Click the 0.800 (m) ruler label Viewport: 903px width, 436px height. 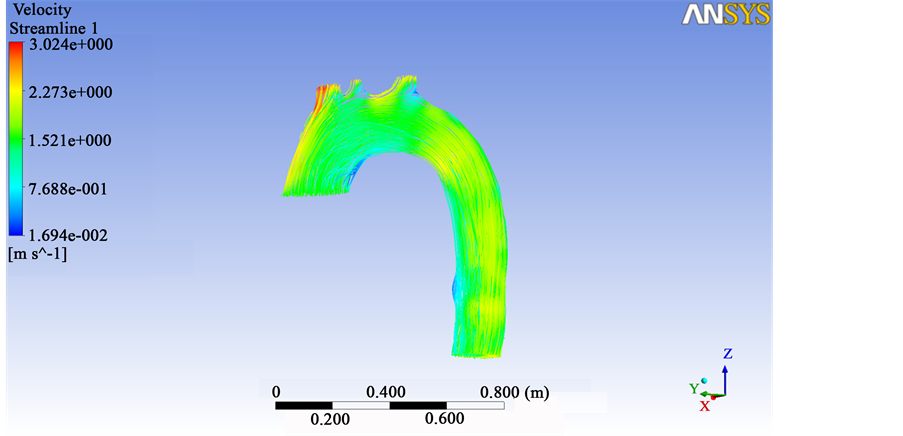515,392
